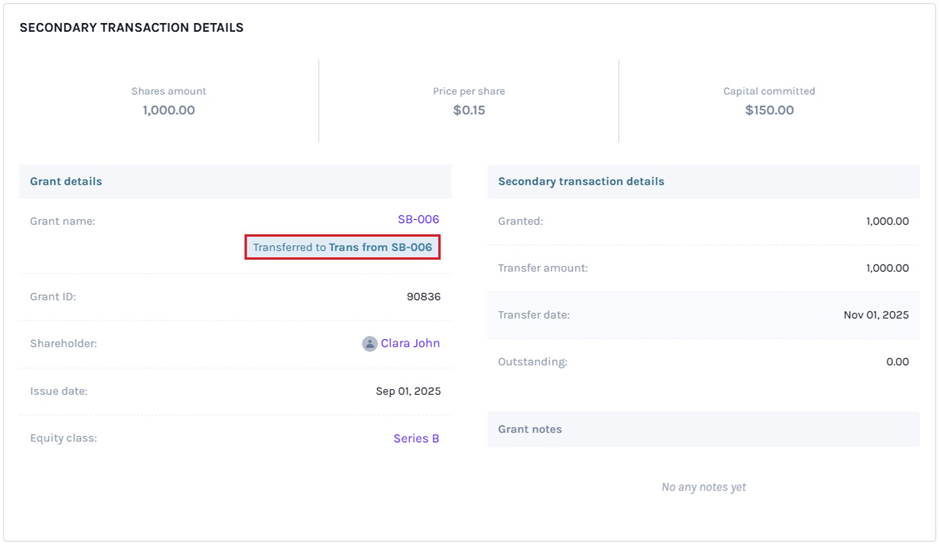
Task: Click the Grant details section header
Action: [66, 182]
